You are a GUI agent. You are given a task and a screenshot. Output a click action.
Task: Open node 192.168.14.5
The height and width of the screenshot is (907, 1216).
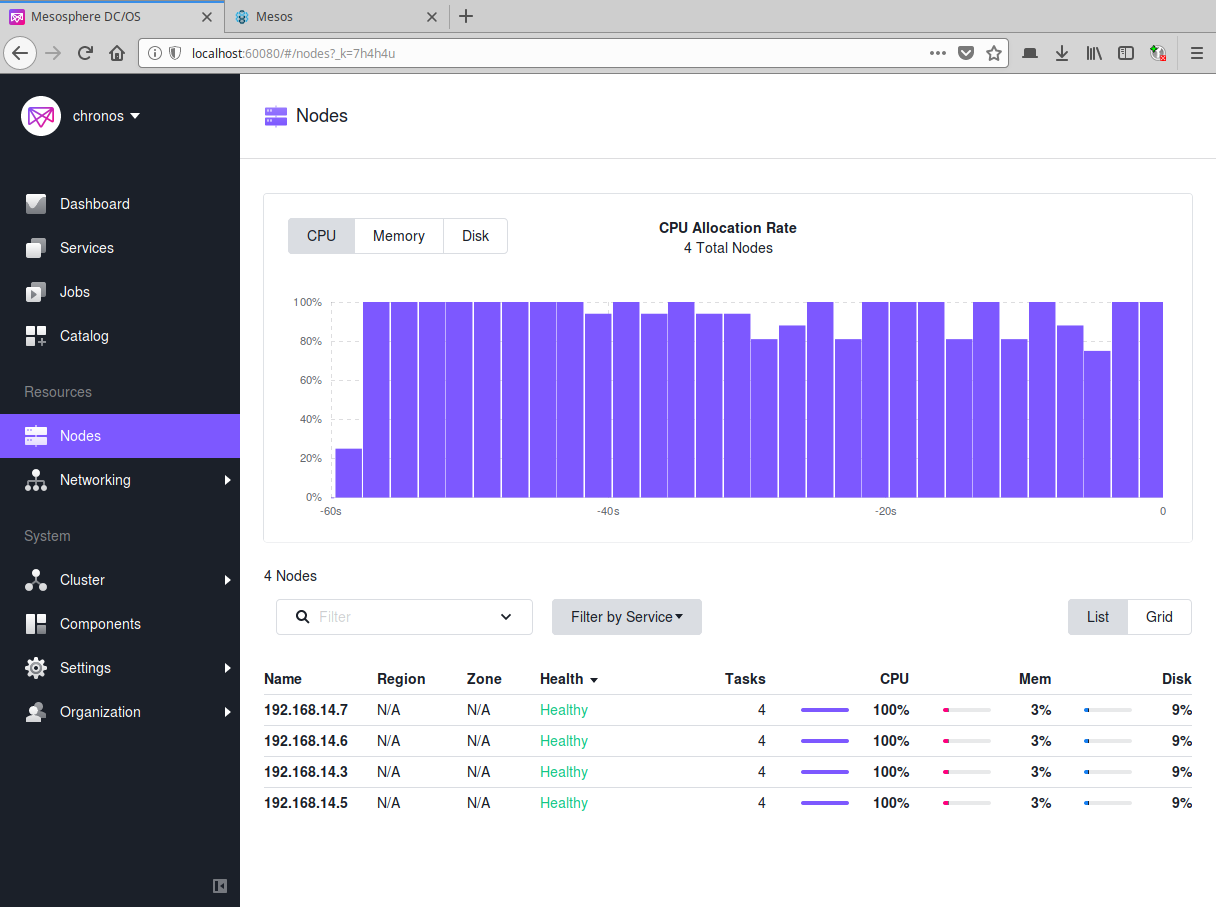[306, 803]
